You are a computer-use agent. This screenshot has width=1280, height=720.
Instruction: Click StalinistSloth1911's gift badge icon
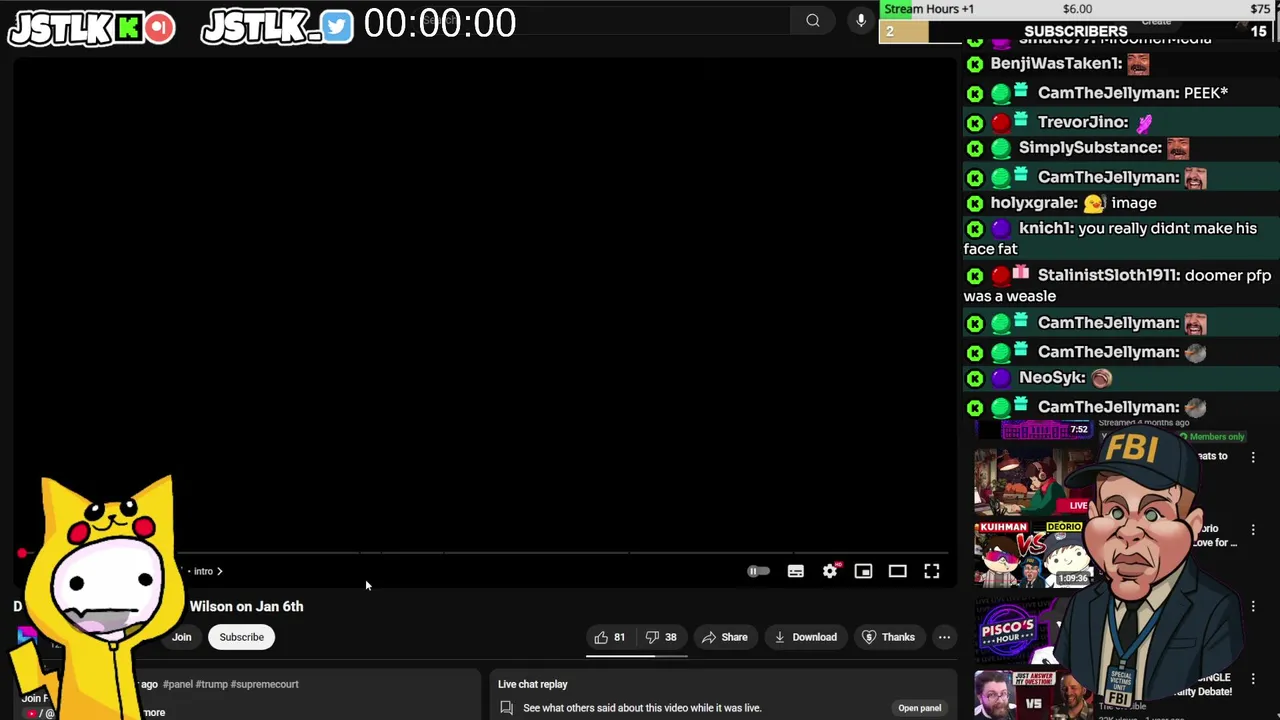click(1021, 272)
